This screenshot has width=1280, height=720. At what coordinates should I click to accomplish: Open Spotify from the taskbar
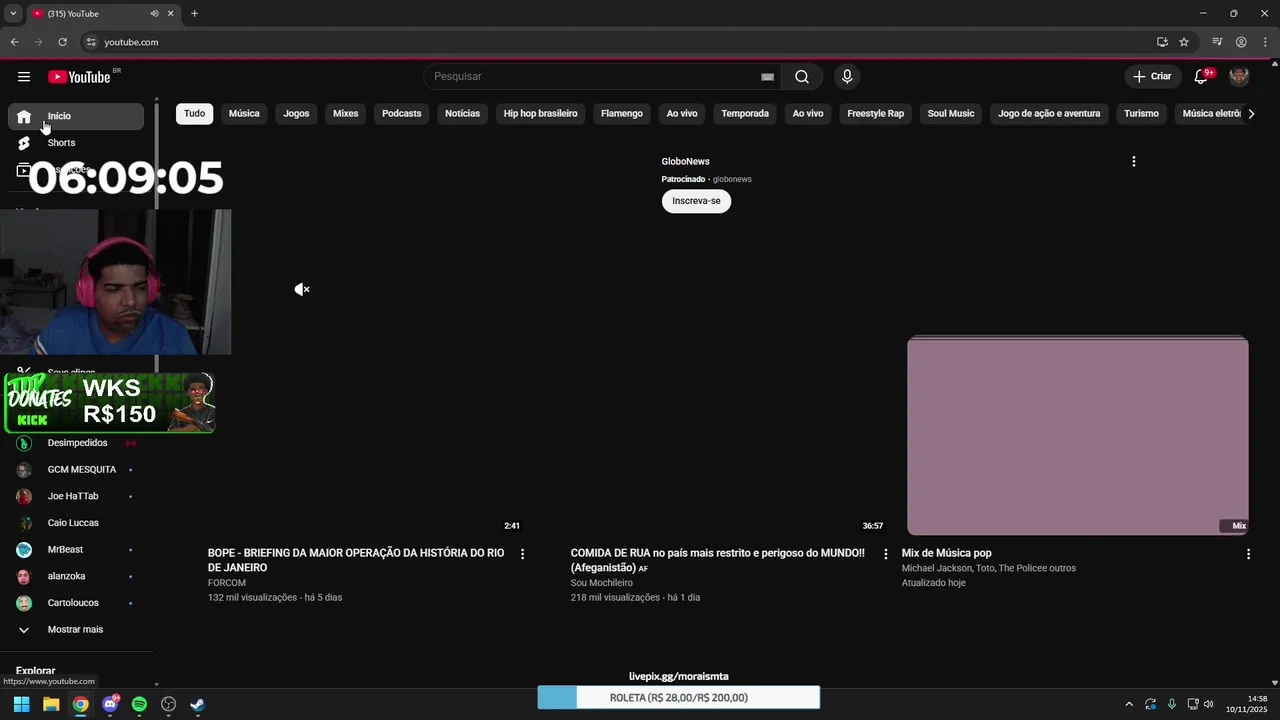tap(139, 704)
